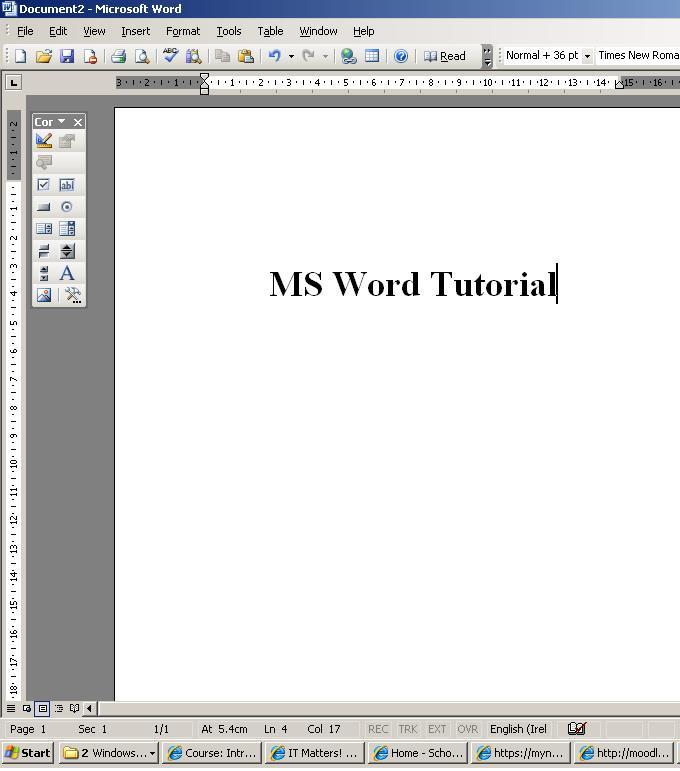
Task: Switch to Home - Scho... taskbar window
Action: click(x=417, y=753)
